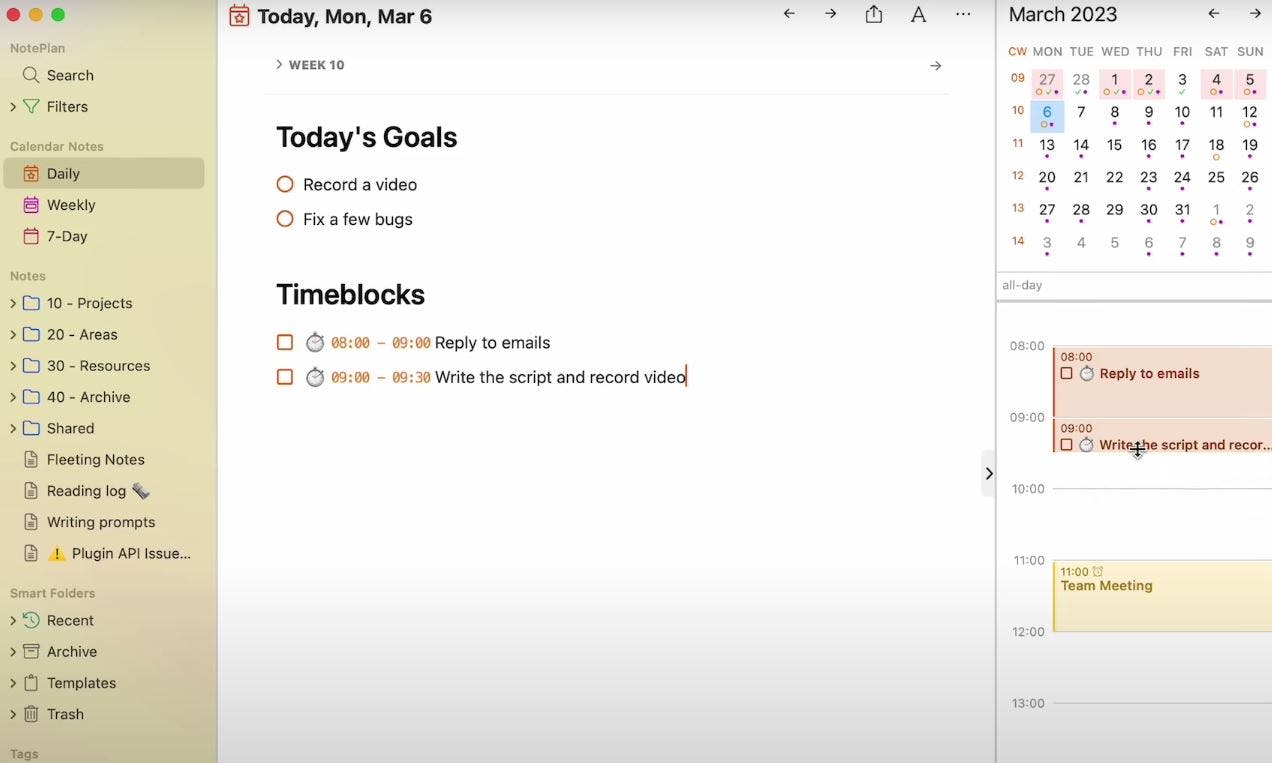
Task: Click the share icon in the note toolbar
Action: pyautogui.click(x=874, y=14)
